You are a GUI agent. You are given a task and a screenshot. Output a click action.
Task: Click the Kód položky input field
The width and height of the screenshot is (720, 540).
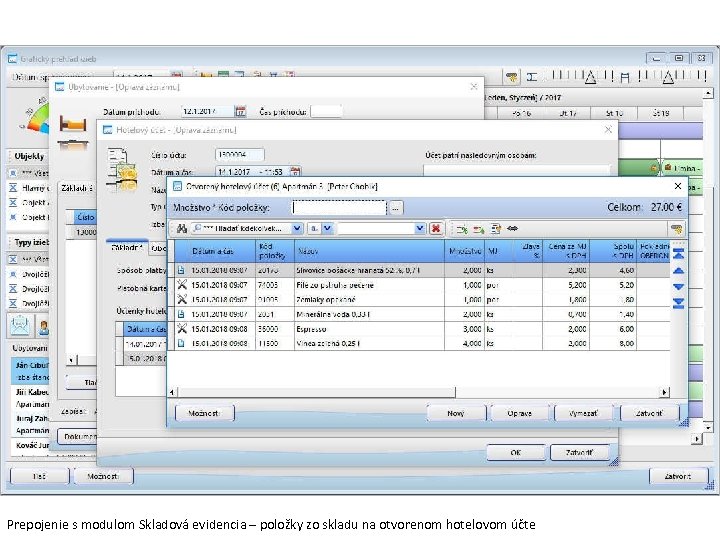[x=338, y=207]
